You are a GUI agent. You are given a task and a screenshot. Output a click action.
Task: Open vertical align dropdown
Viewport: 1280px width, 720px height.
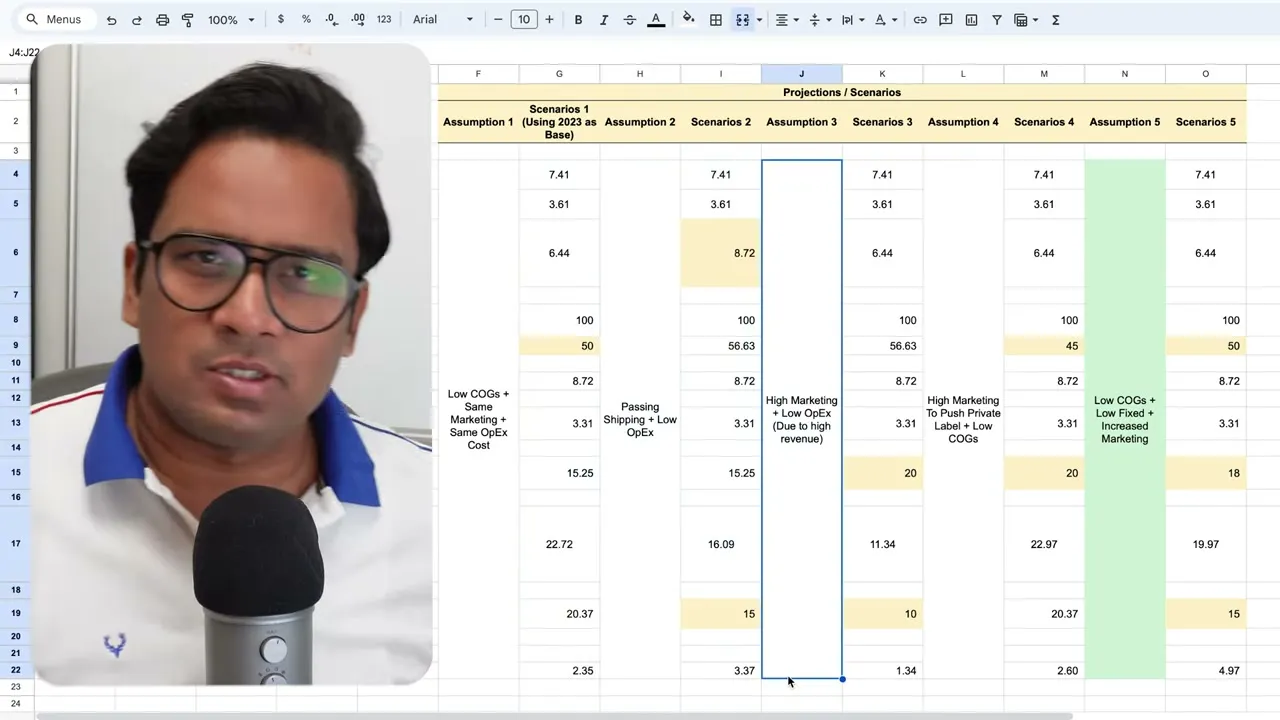(819, 20)
